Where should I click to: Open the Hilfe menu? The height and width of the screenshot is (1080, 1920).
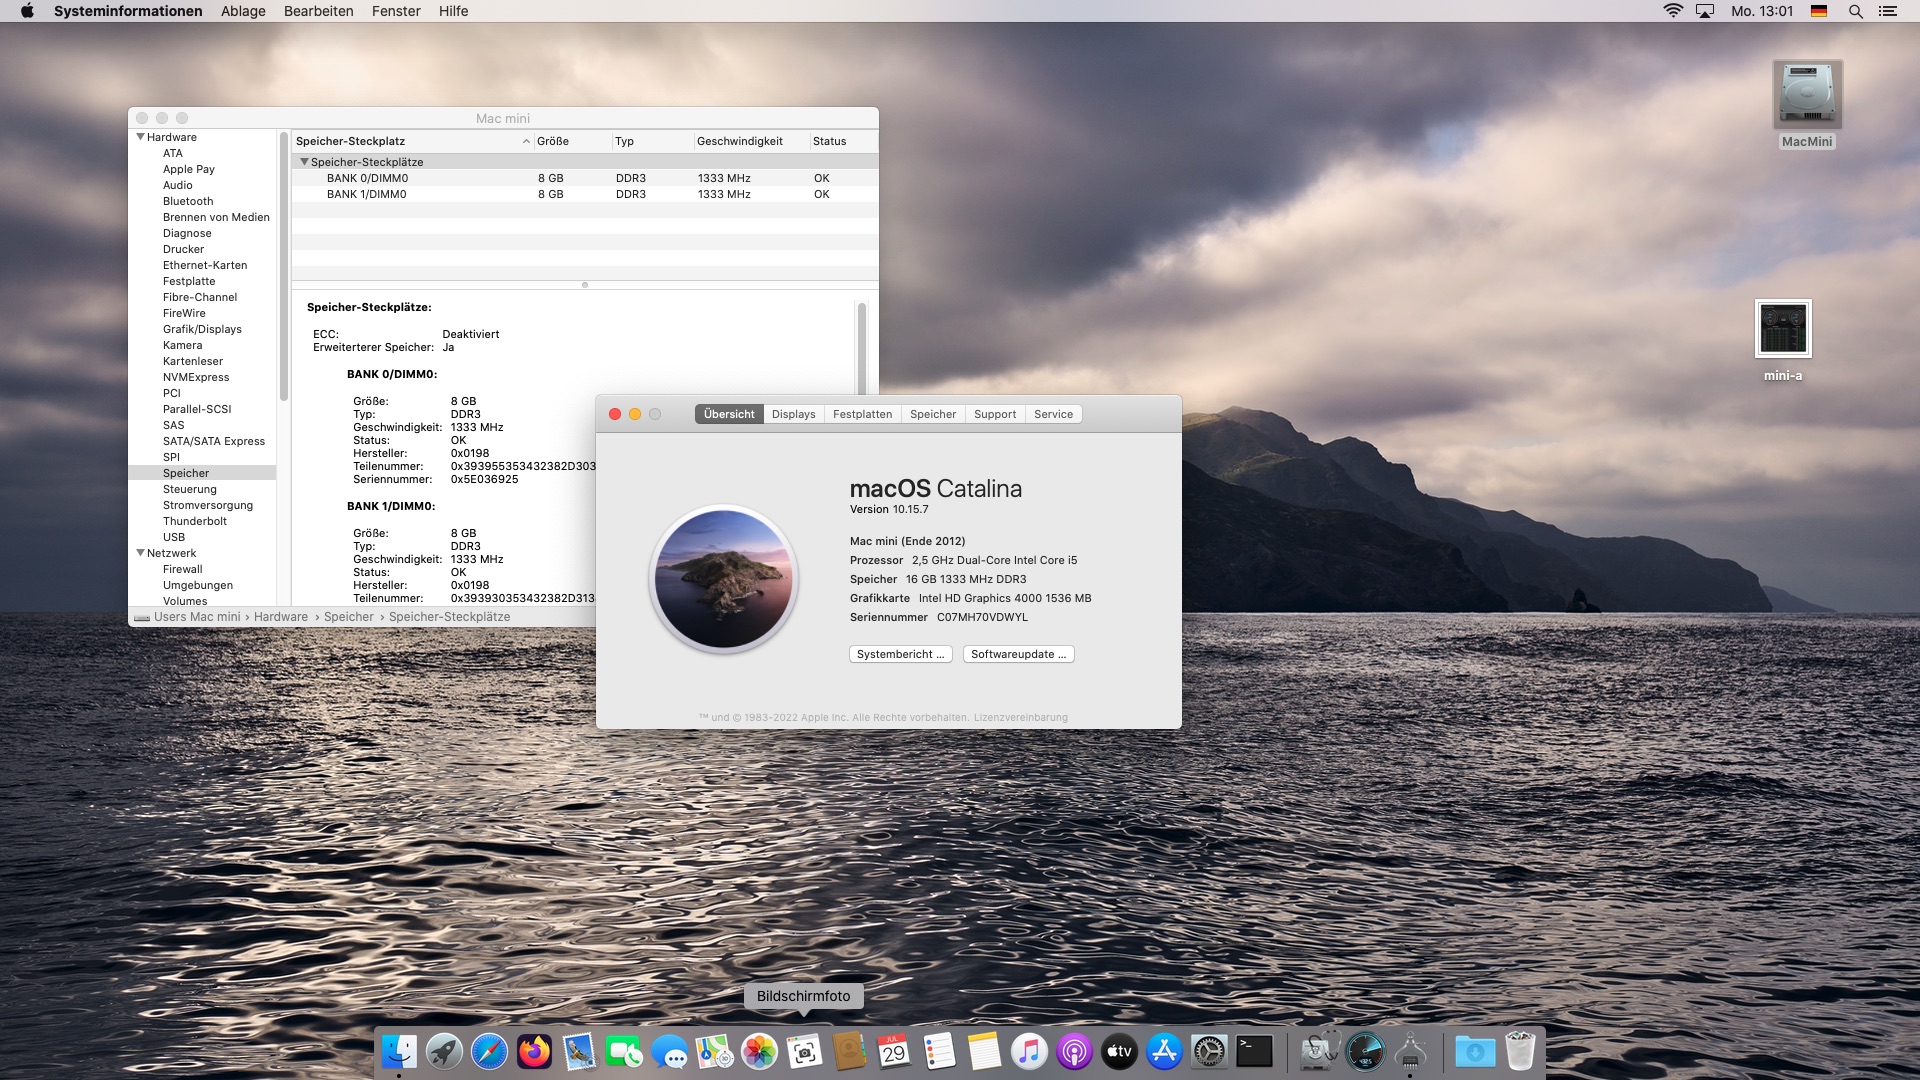point(453,11)
